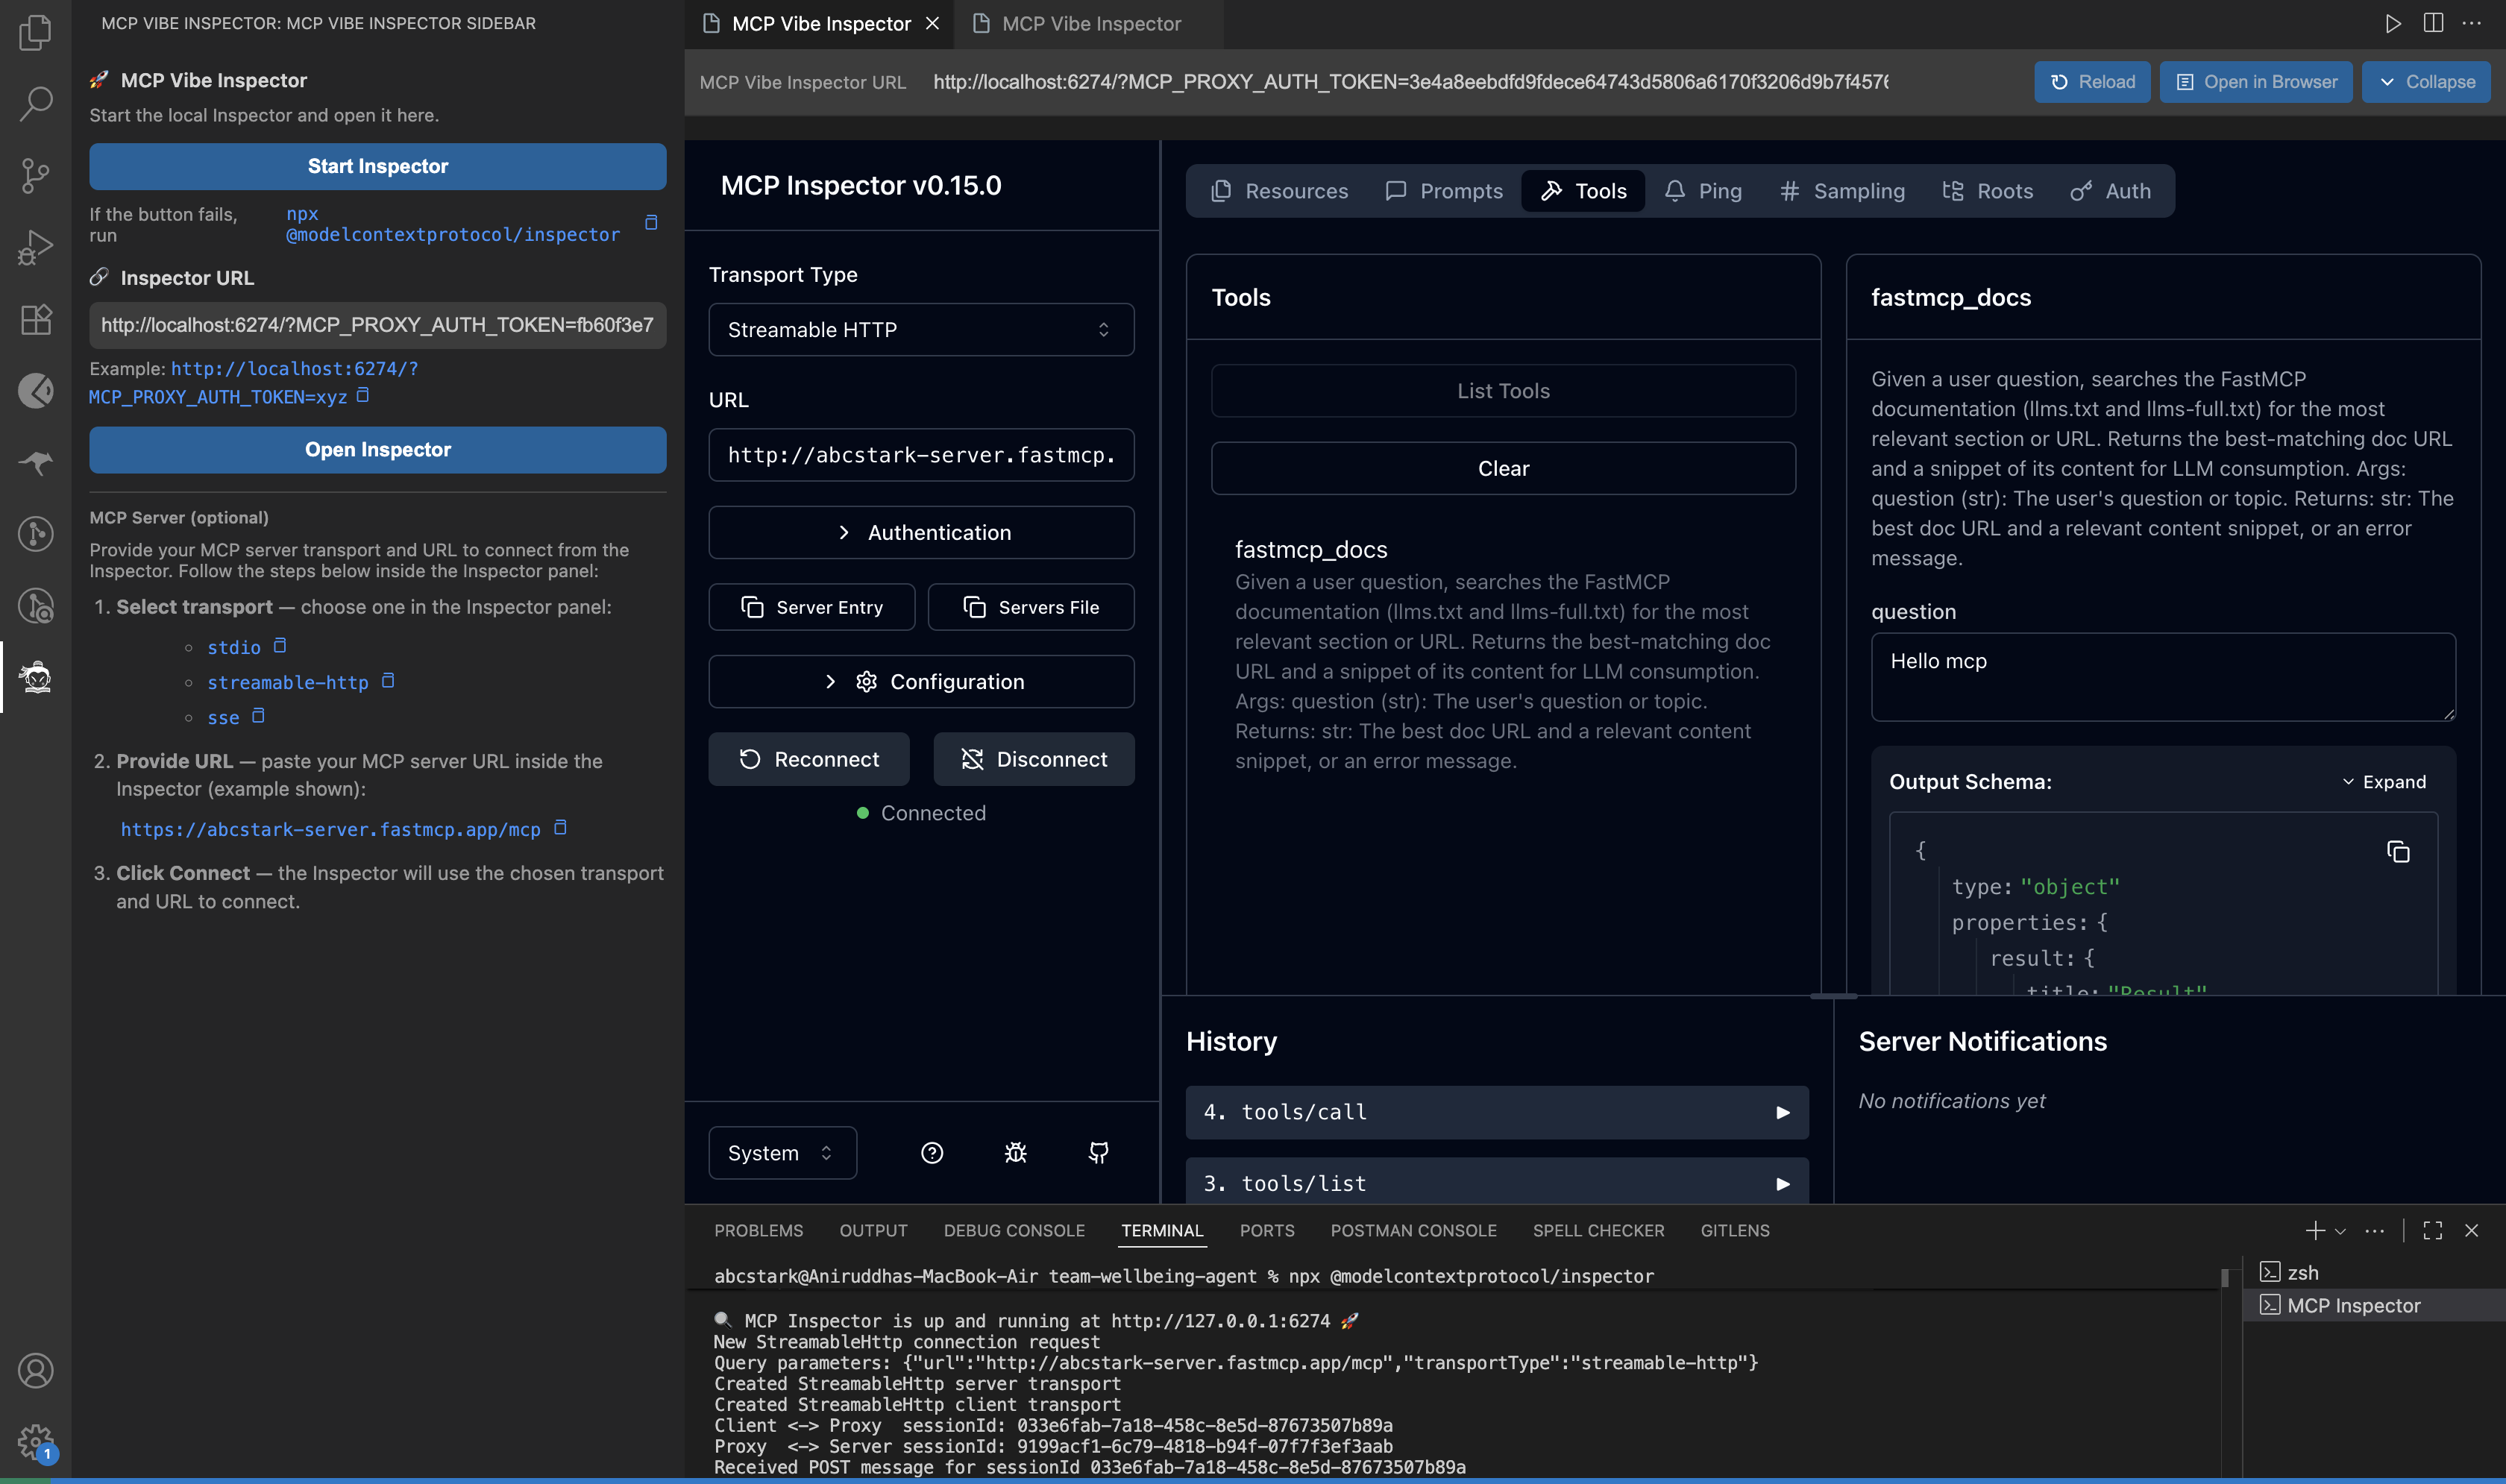Open the Search view in the activity bar
This screenshot has width=2506, height=1484.
(35, 103)
